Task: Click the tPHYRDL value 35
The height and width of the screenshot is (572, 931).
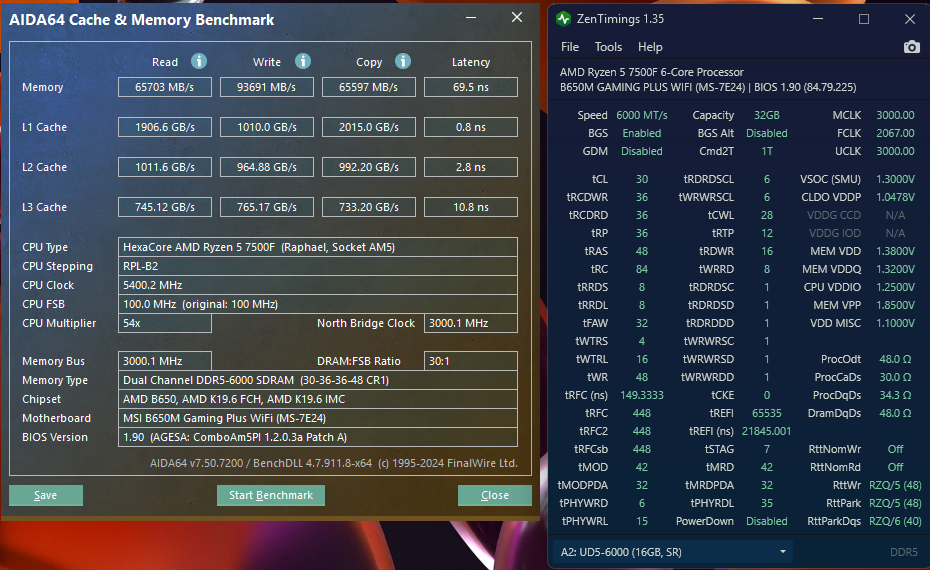Action: pos(767,503)
